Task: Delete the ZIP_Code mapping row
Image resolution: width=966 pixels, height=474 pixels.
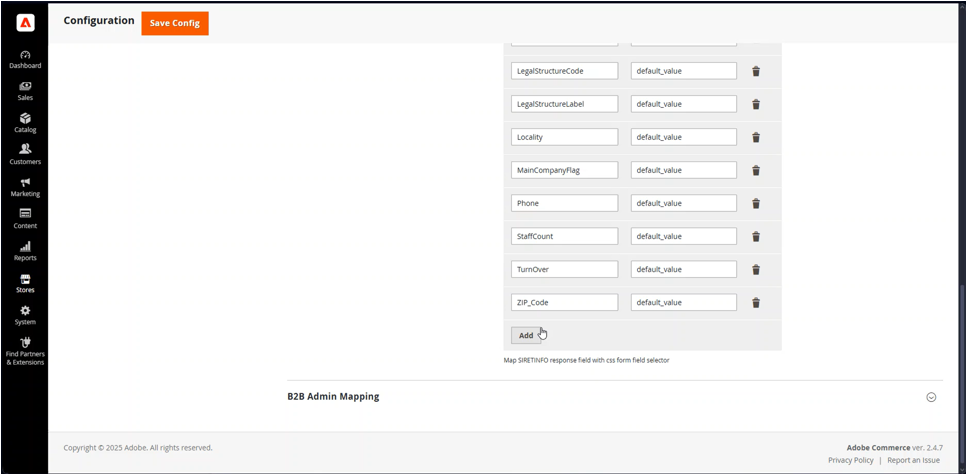Action: pos(756,302)
